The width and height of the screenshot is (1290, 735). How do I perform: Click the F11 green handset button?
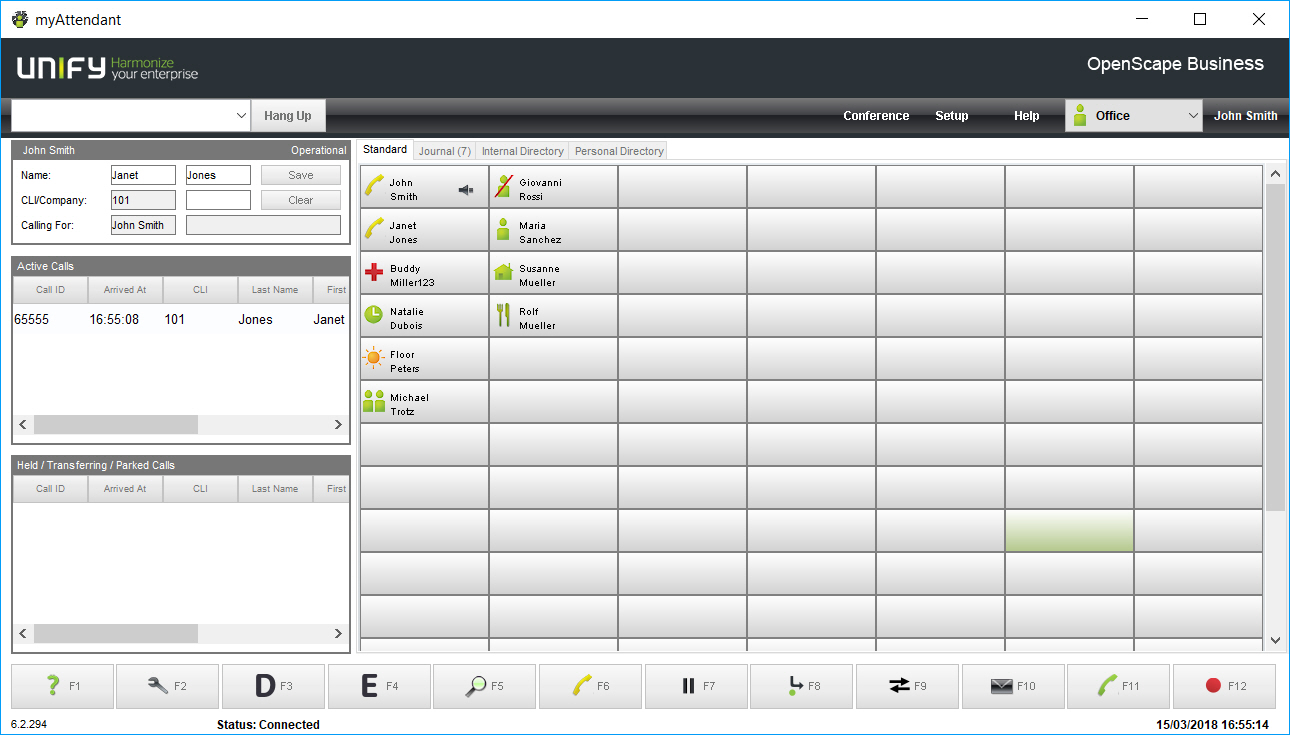point(1119,686)
